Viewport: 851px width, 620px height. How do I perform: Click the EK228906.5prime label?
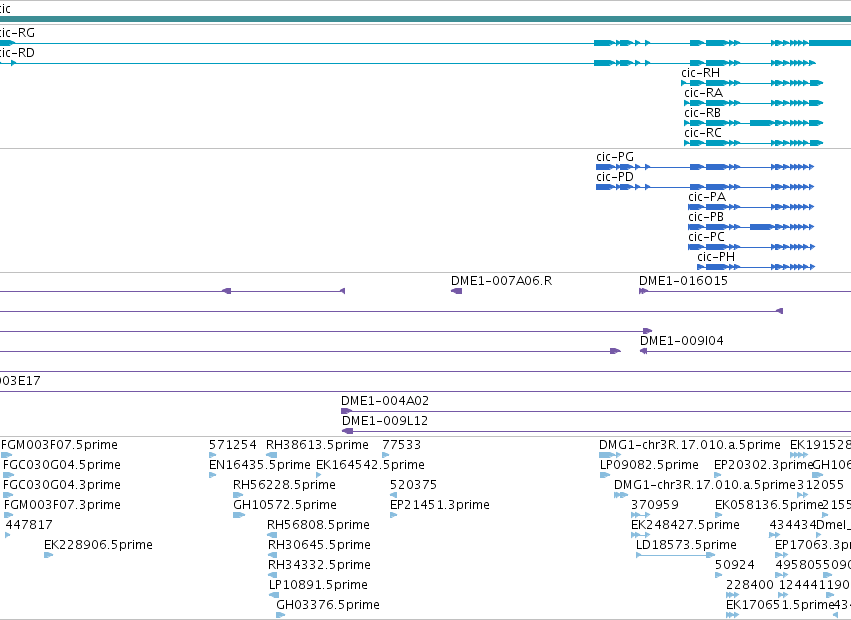(x=98, y=545)
